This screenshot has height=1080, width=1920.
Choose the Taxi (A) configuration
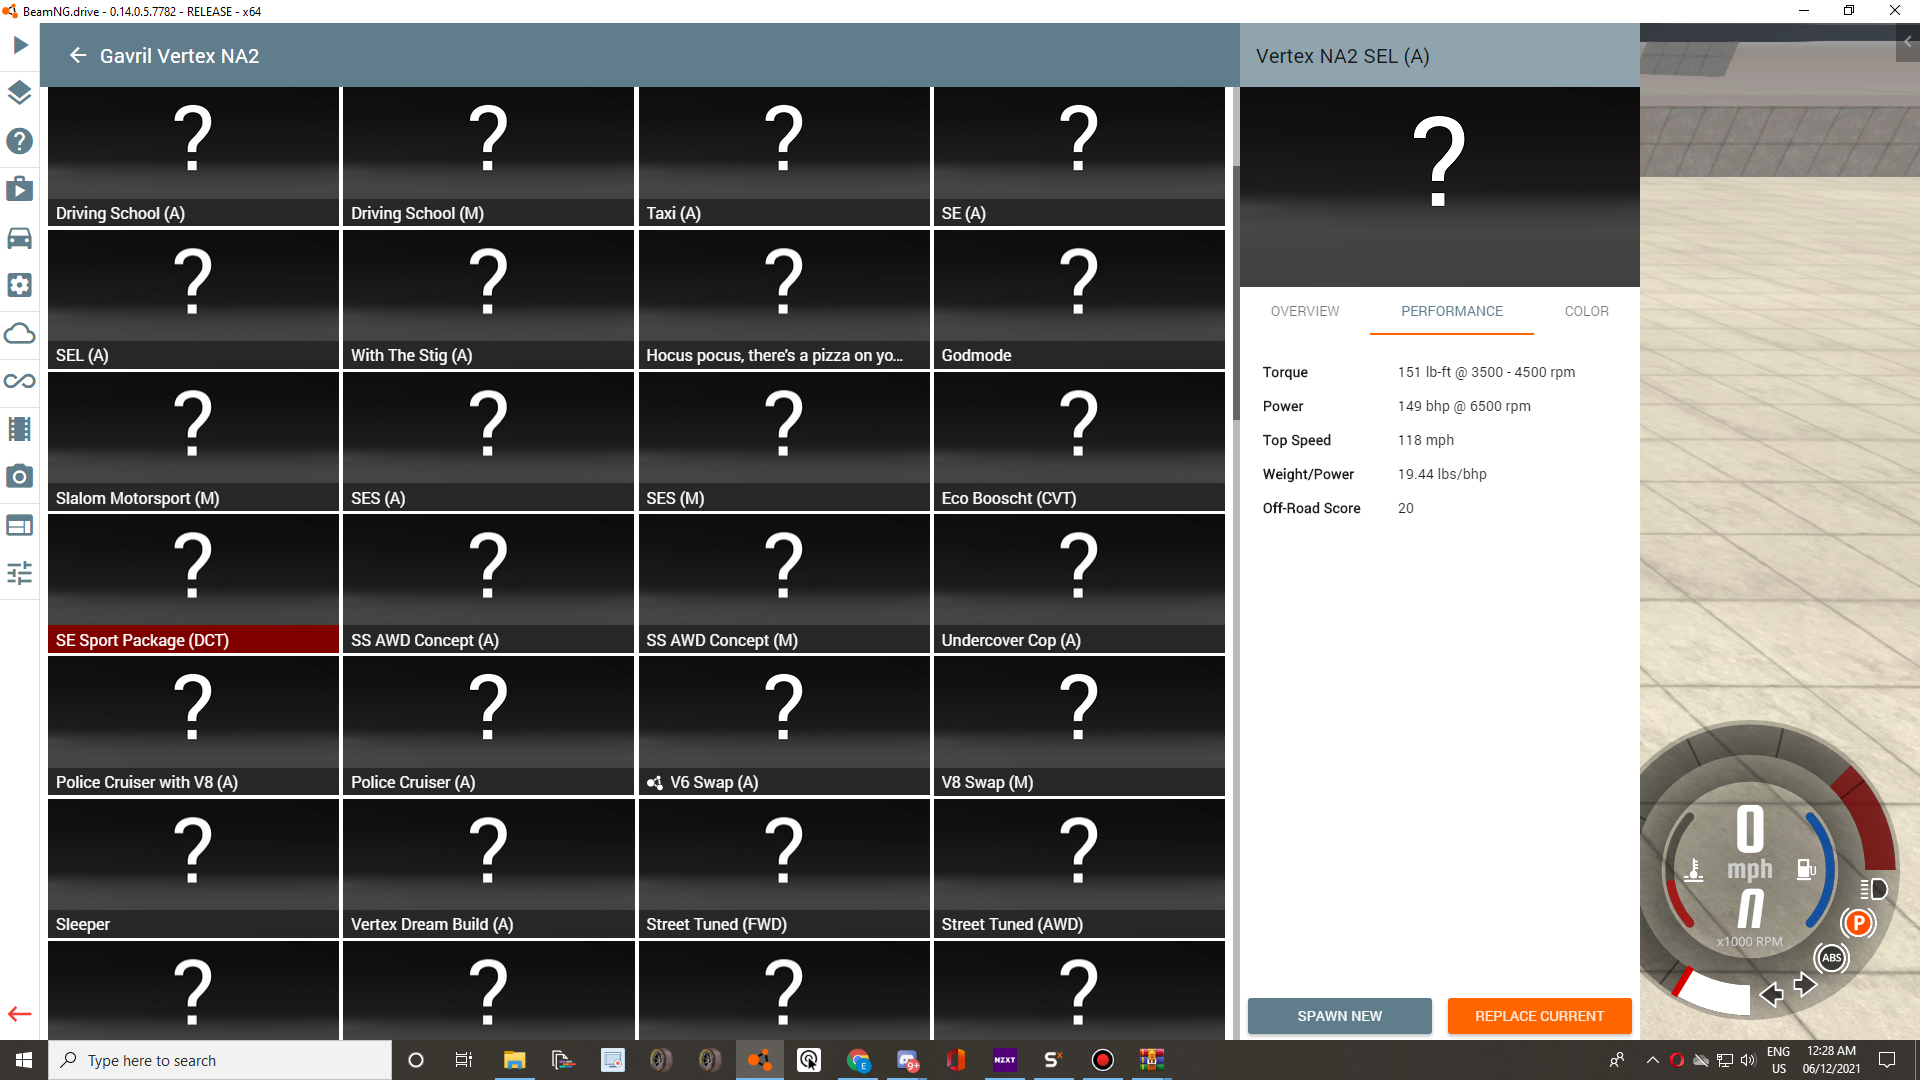(784, 156)
